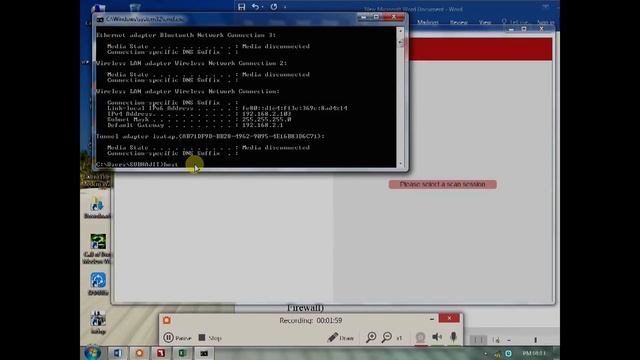Click the network icon in the system tray

pyautogui.click(x=497, y=354)
